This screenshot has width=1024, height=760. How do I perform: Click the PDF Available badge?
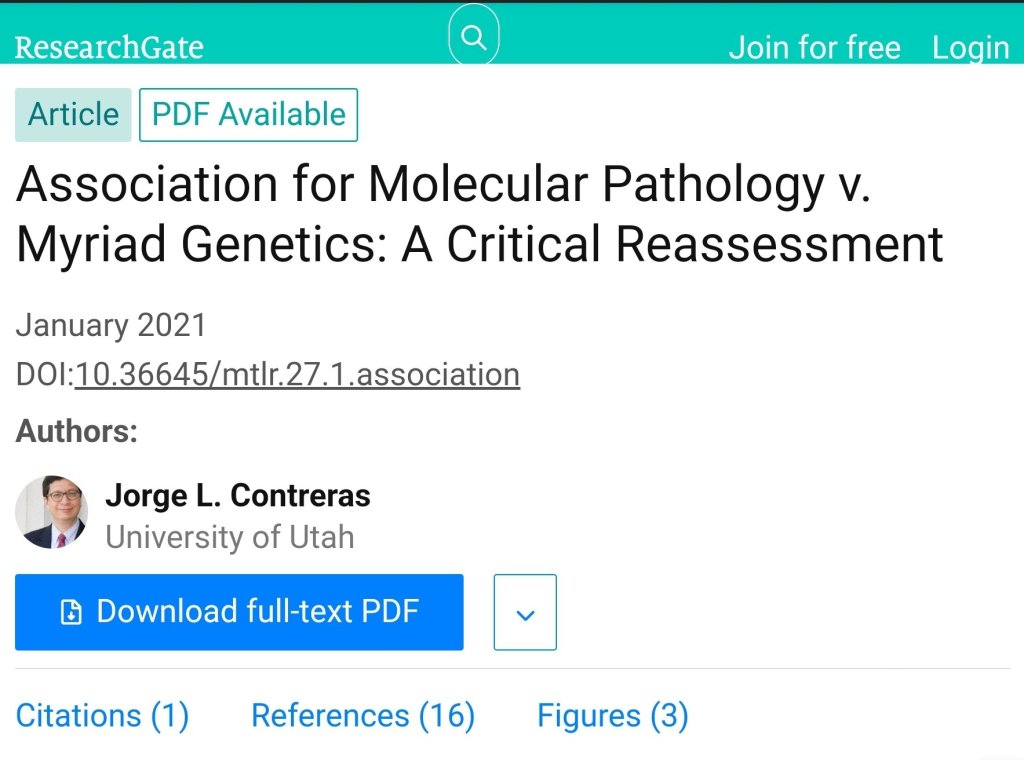pos(248,115)
